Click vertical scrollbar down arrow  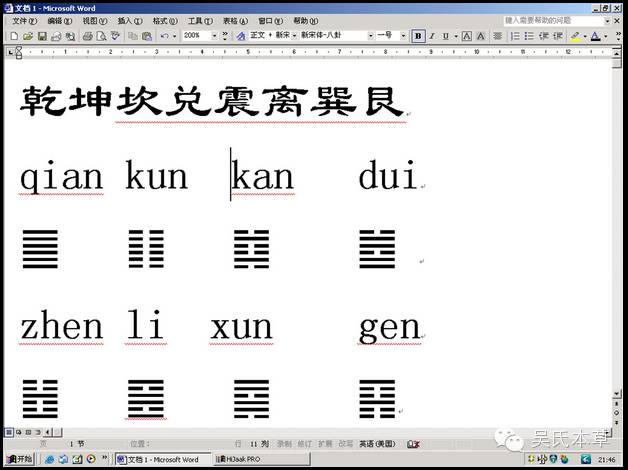click(617, 394)
